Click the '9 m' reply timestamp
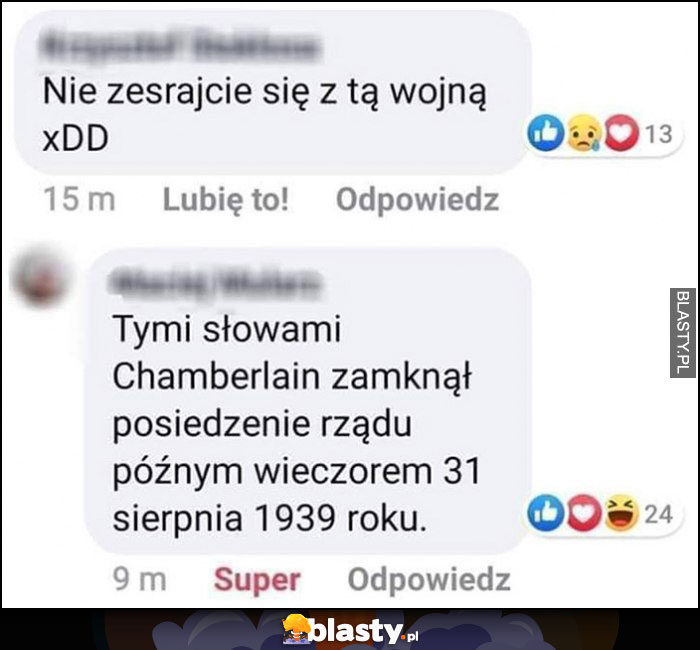 (x=139, y=579)
